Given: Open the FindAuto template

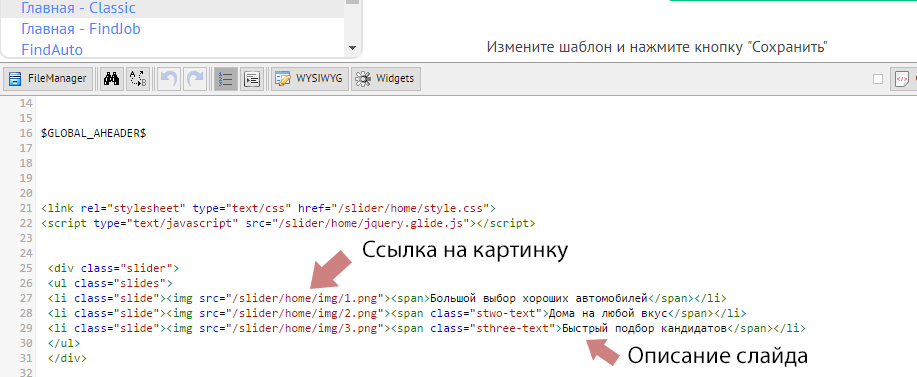Looking at the screenshot, I should 52,50.
